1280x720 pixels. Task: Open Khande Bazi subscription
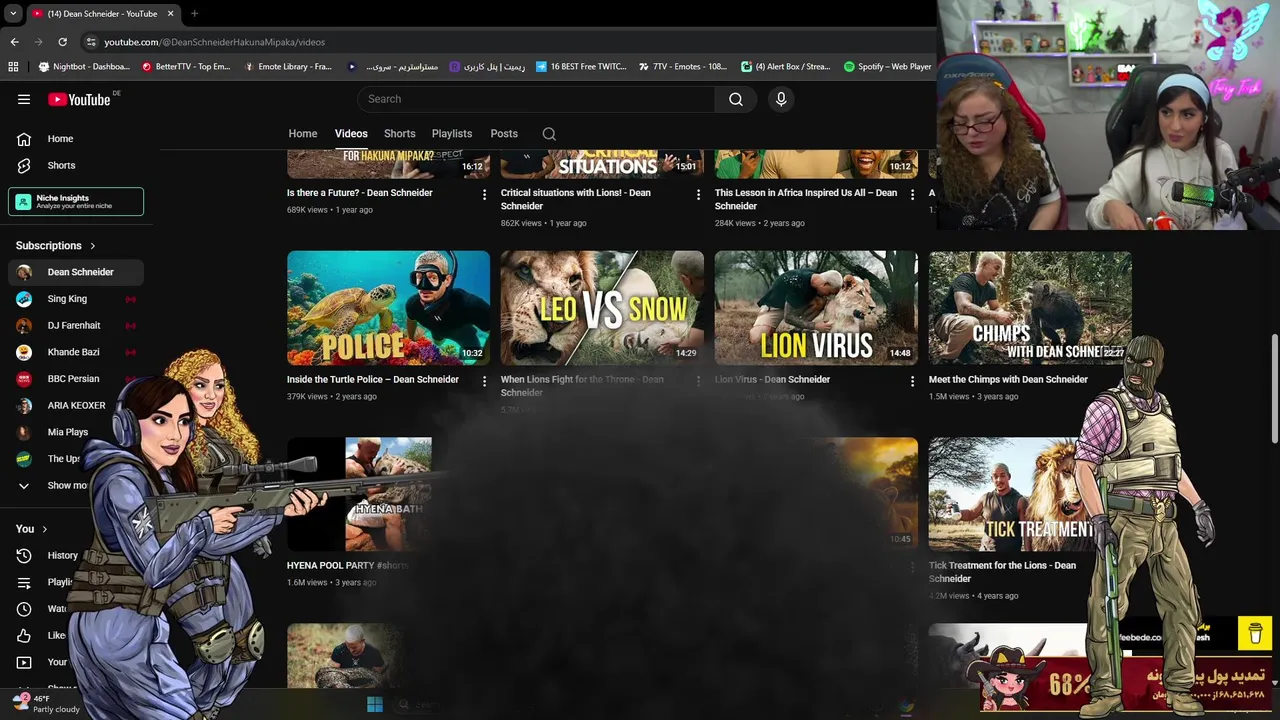76,352
